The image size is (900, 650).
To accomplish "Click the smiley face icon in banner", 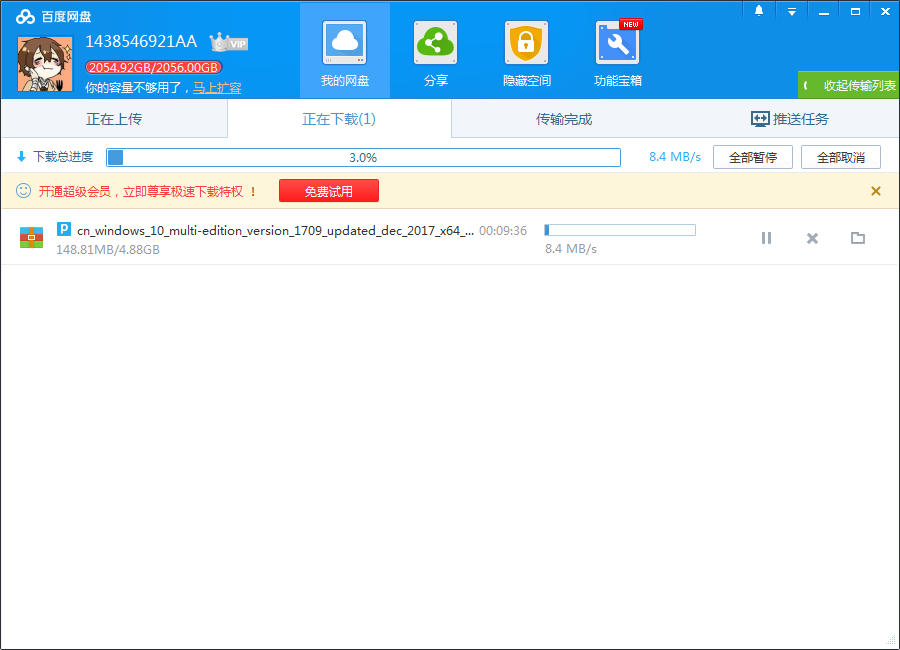I will pyautogui.click(x=24, y=191).
